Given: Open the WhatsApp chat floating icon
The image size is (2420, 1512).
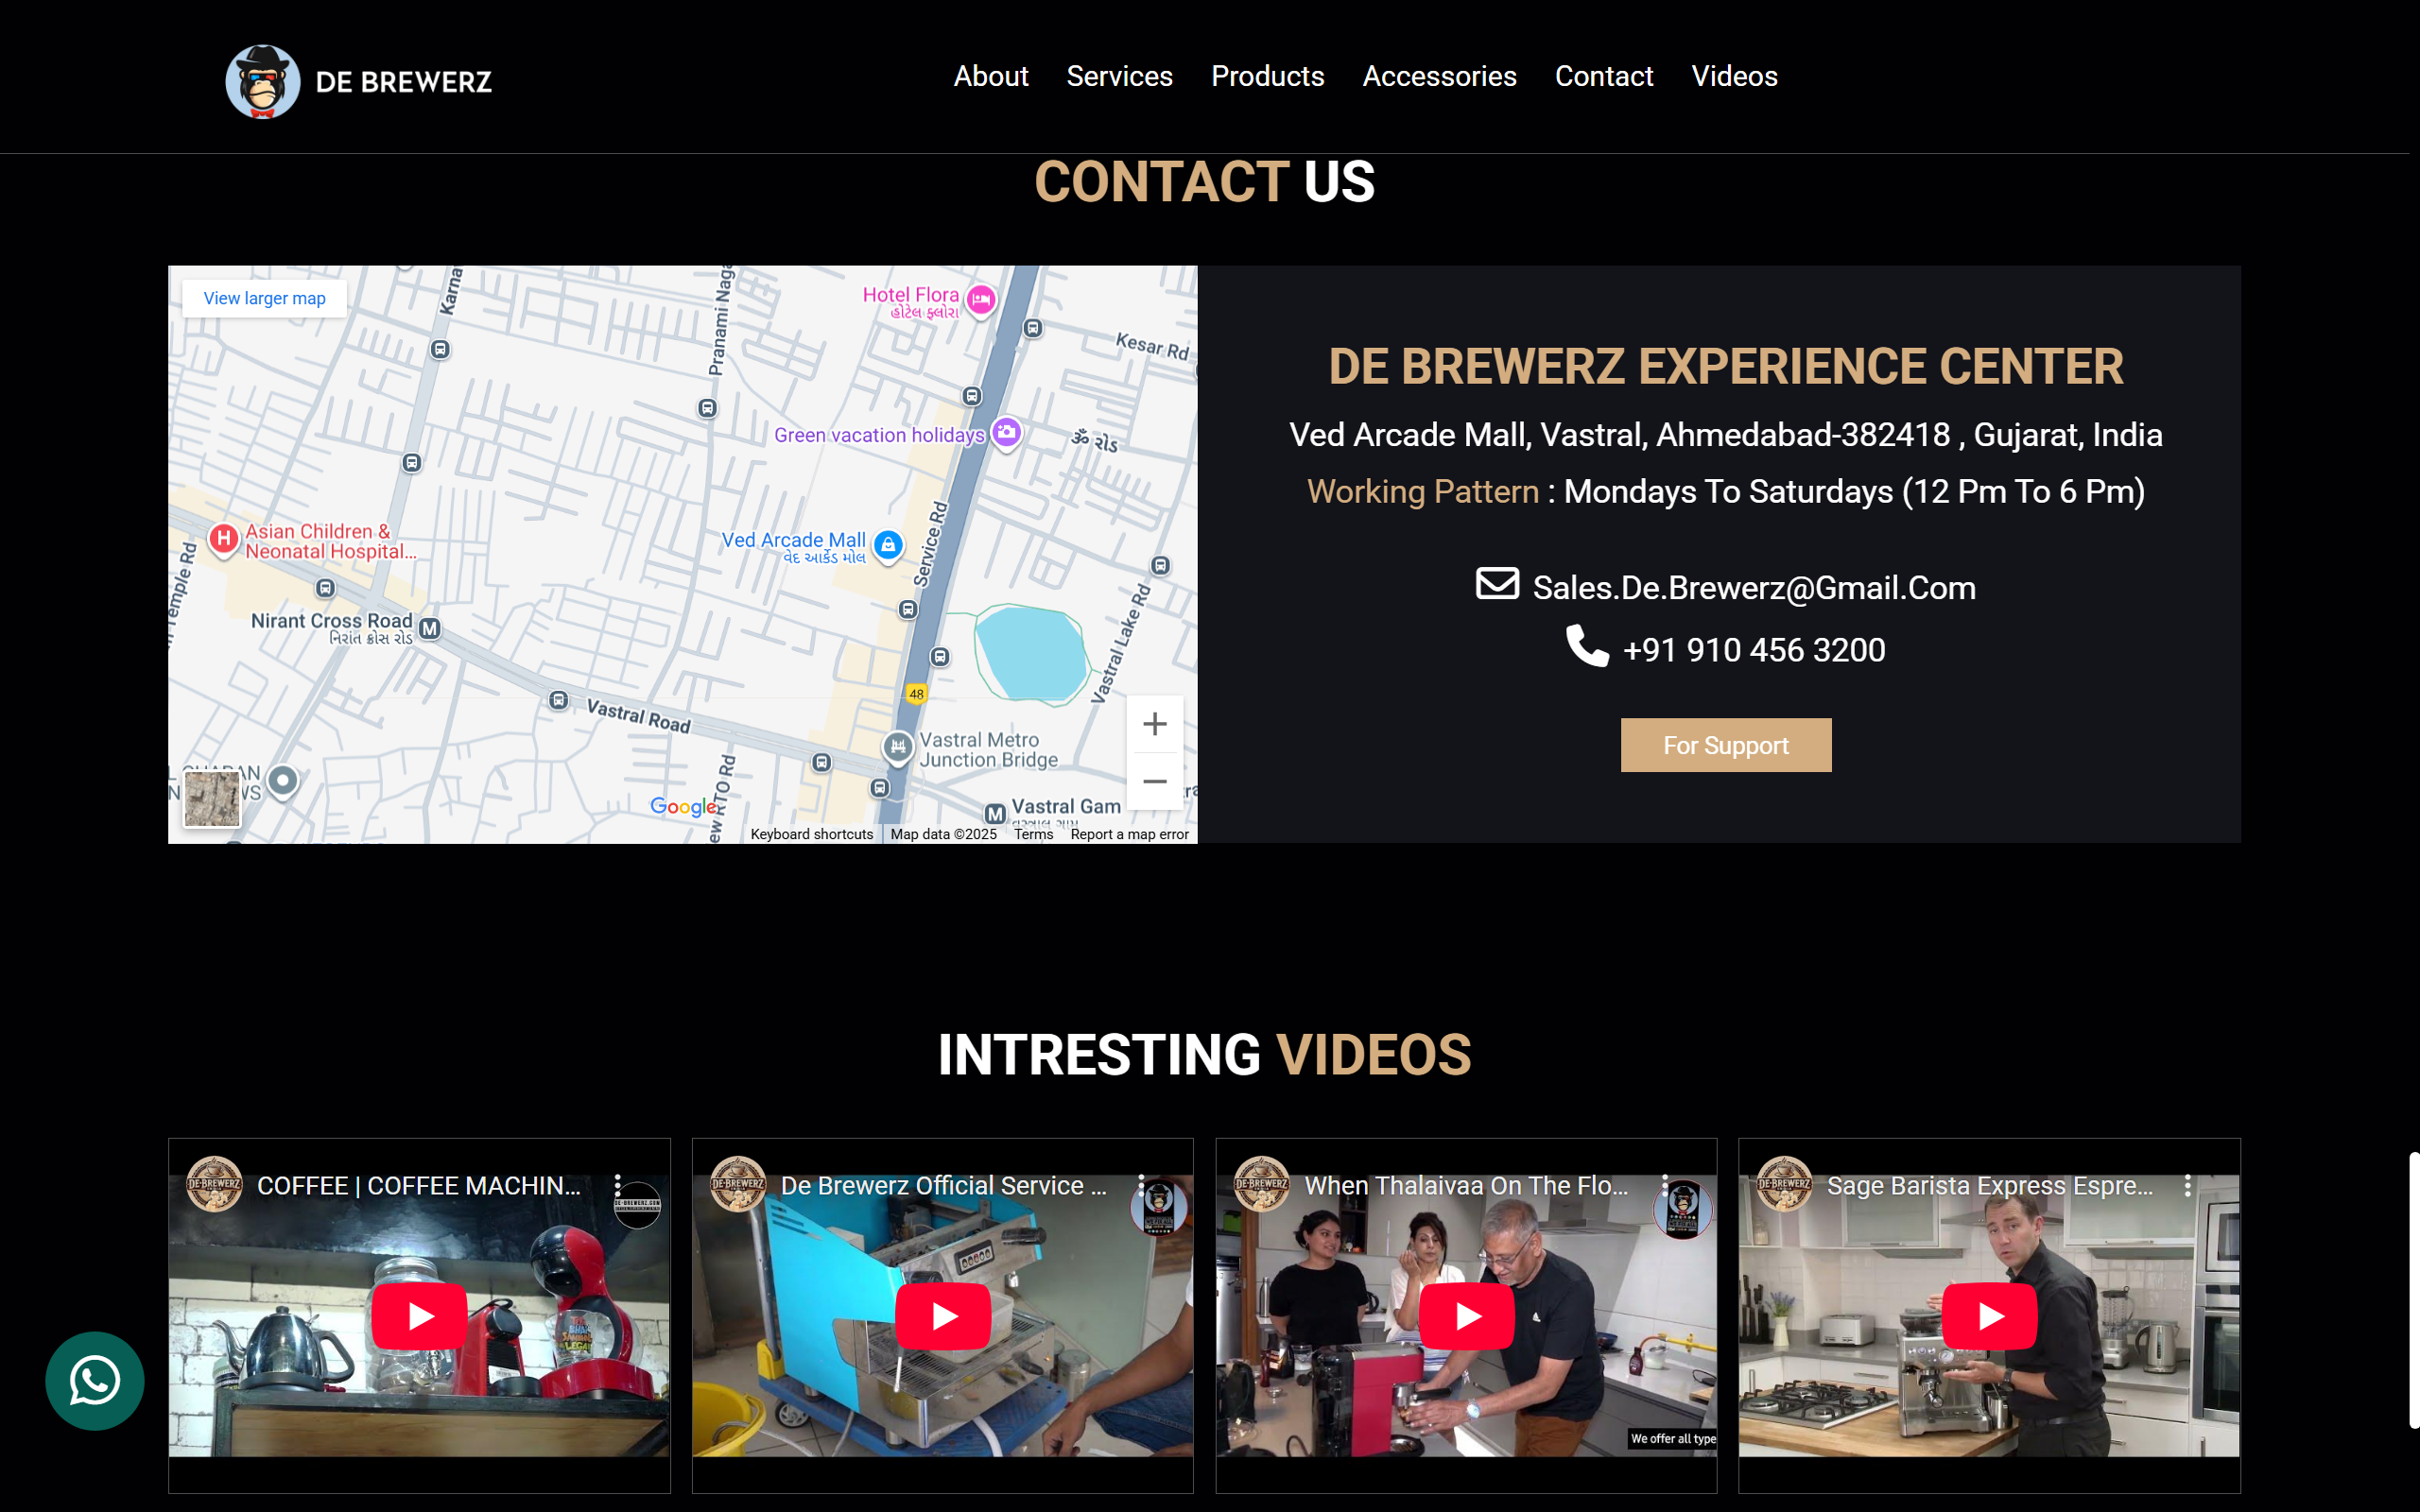Looking at the screenshot, I should tap(95, 1381).
